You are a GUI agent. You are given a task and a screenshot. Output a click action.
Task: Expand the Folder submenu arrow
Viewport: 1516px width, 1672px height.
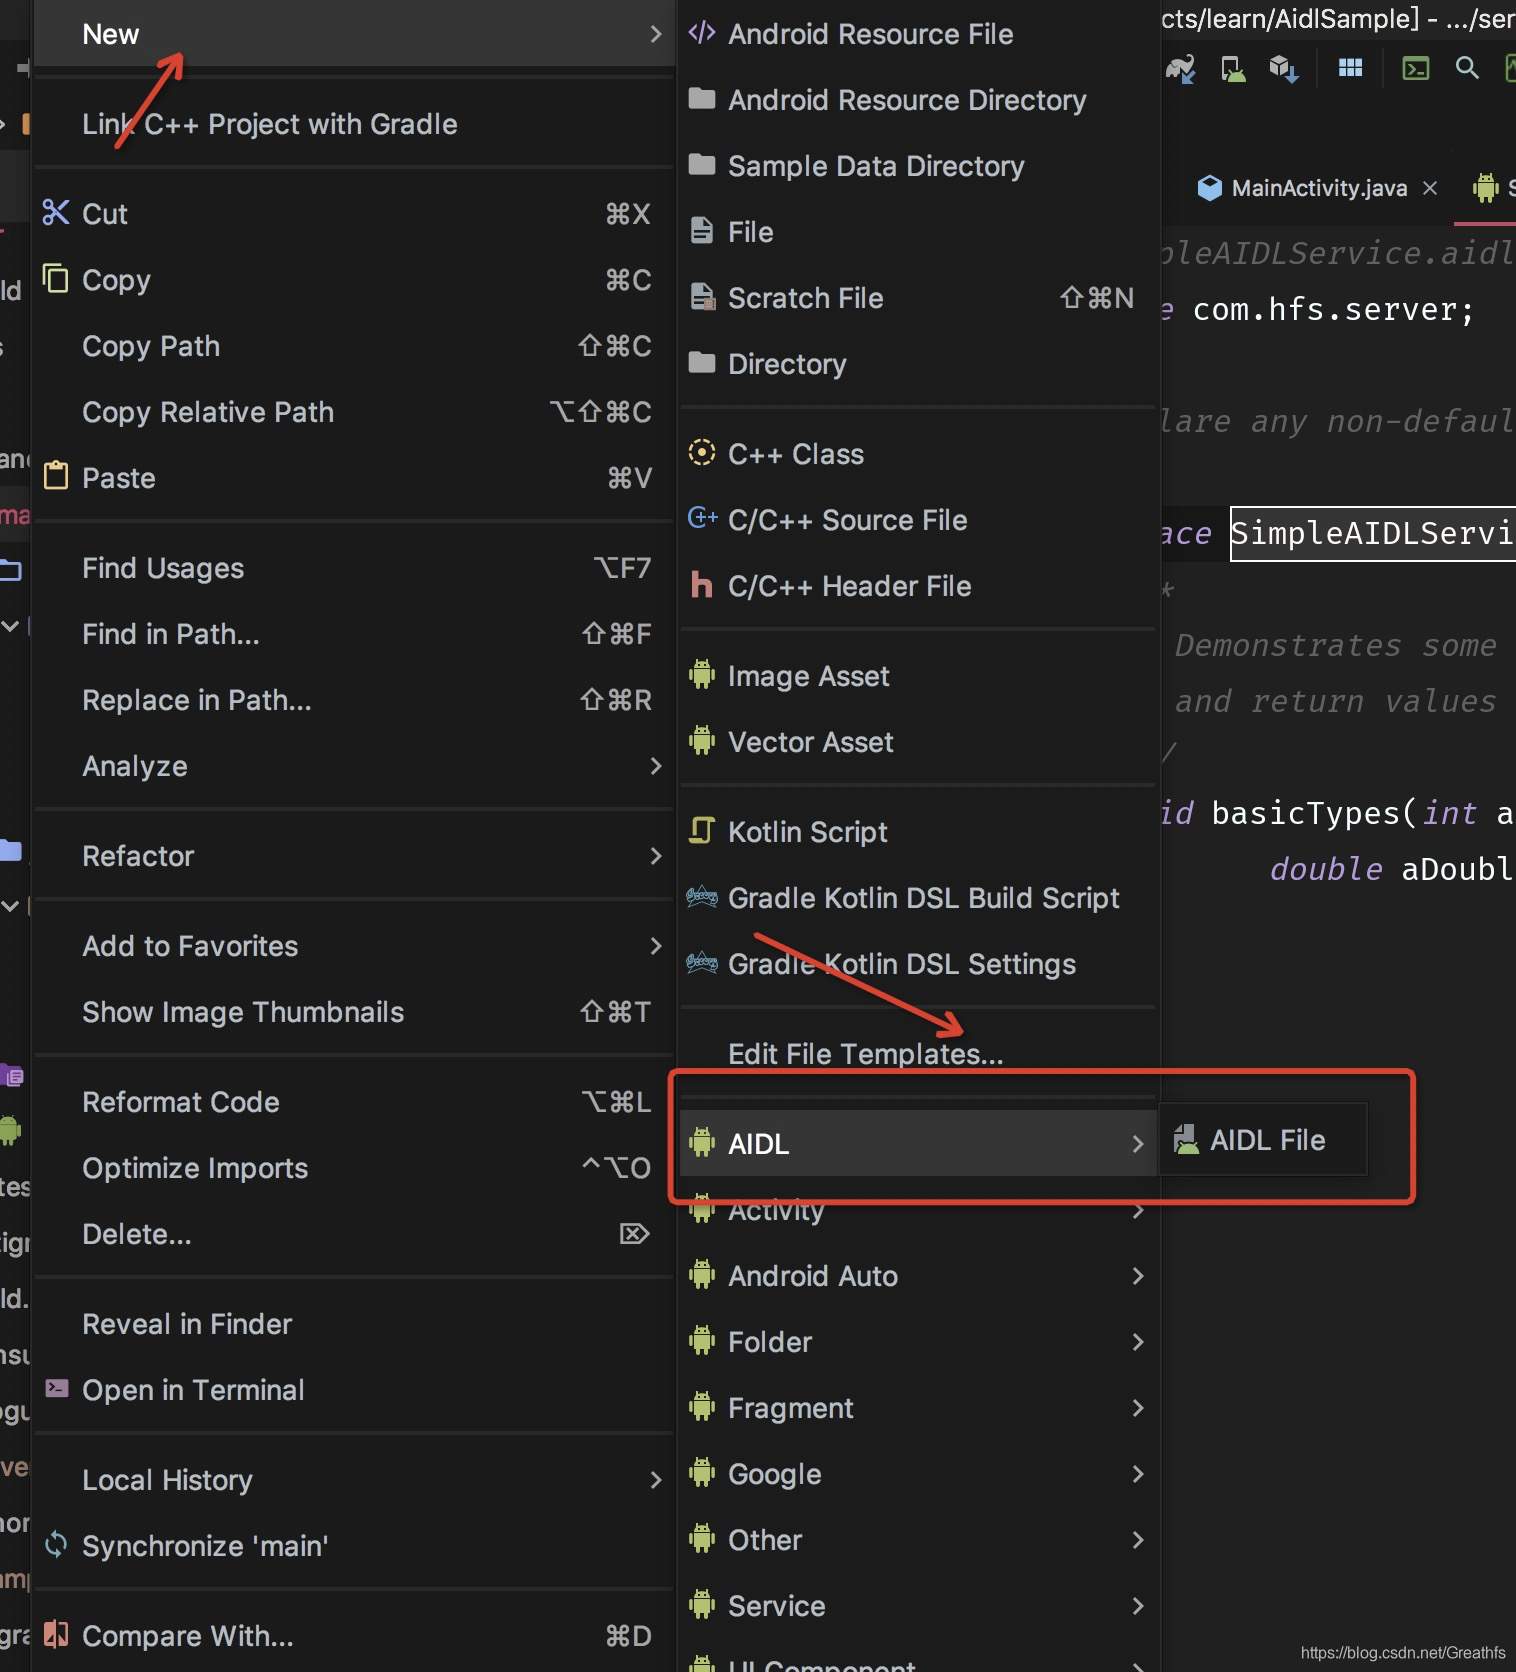pos(1138,1342)
